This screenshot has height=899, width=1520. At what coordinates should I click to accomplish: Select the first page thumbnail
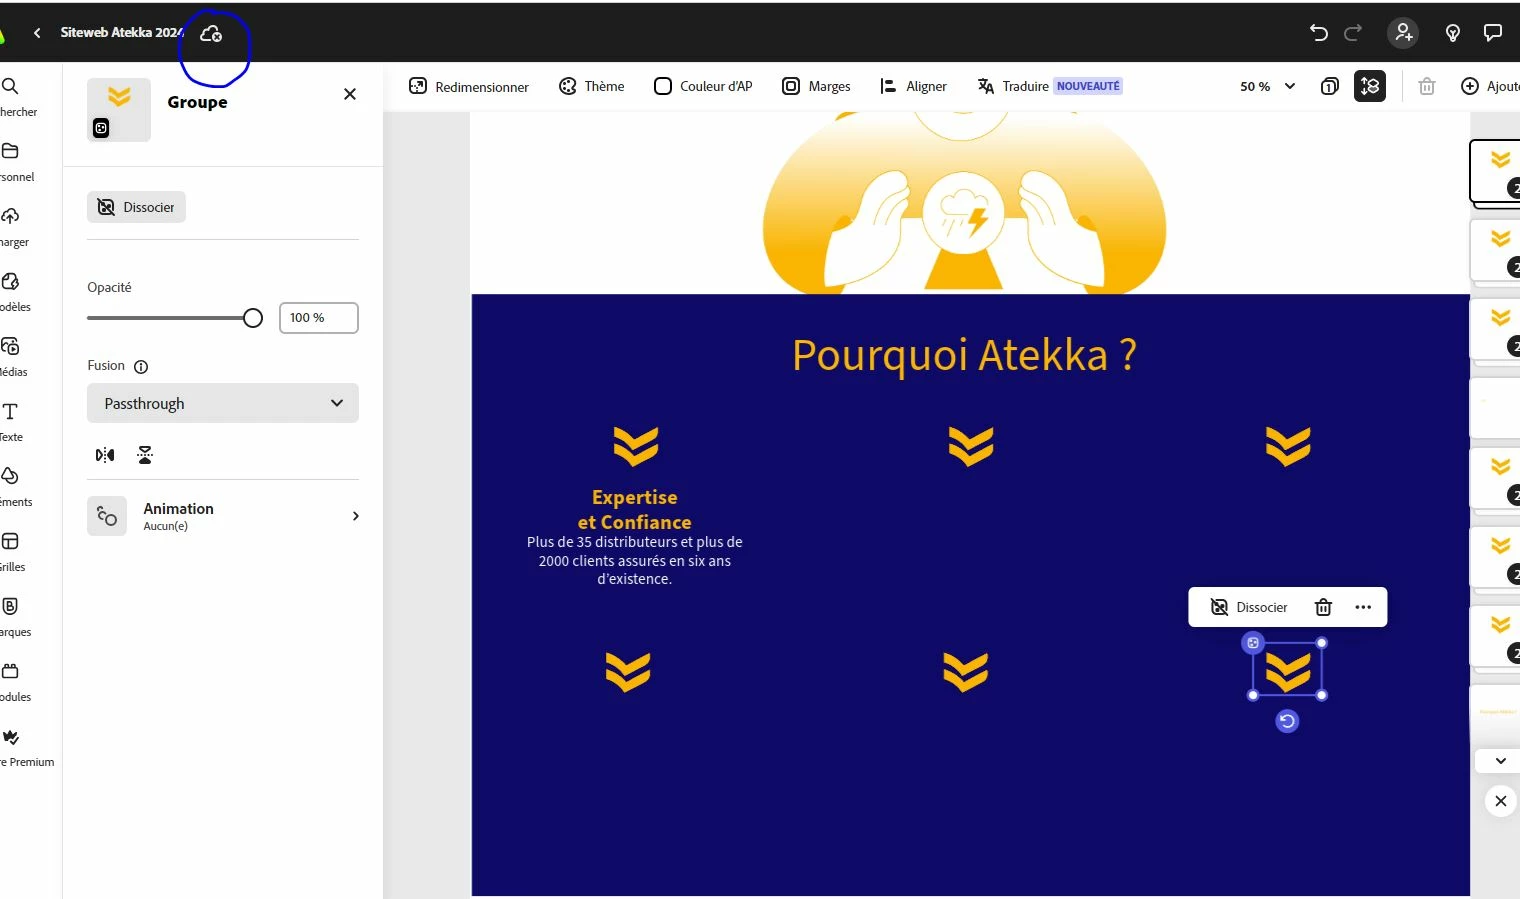[1495, 172]
